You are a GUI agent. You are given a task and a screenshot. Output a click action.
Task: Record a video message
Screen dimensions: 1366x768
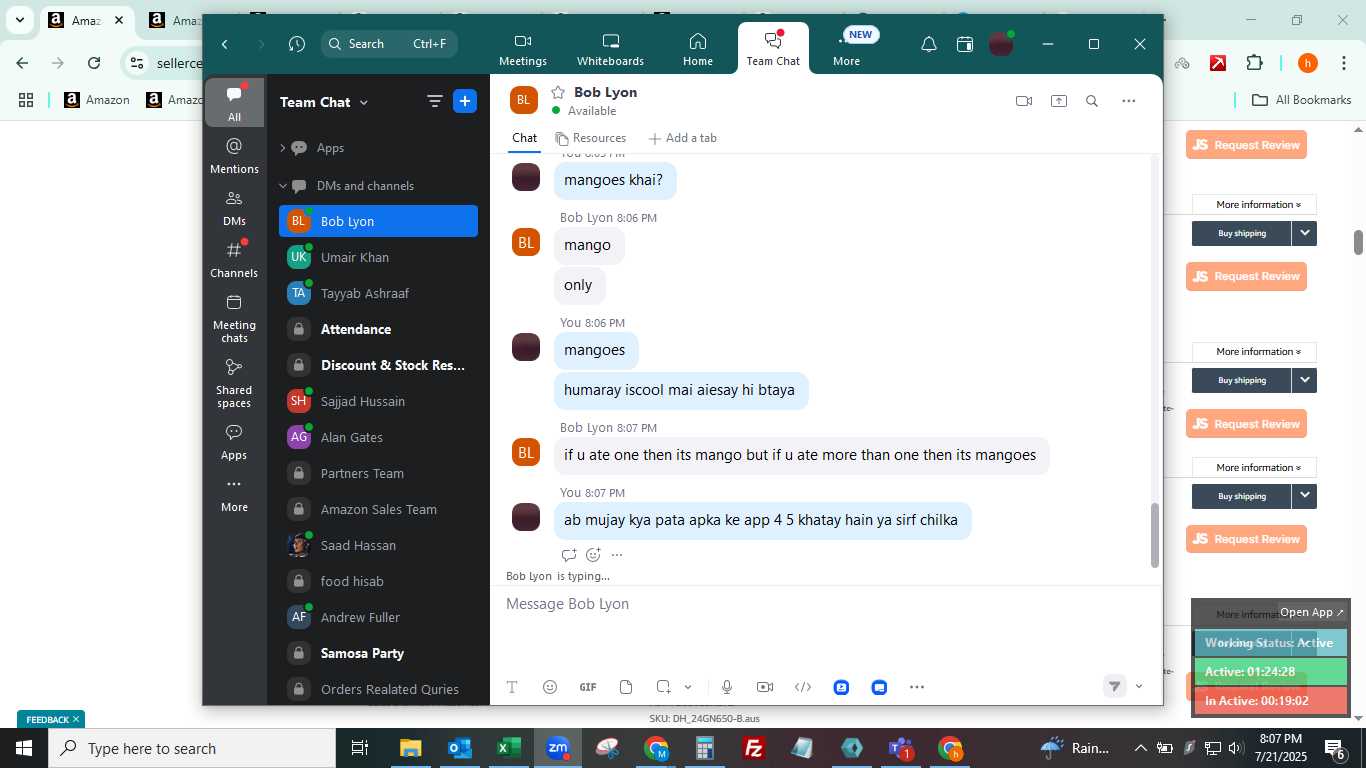pos(765,687)
